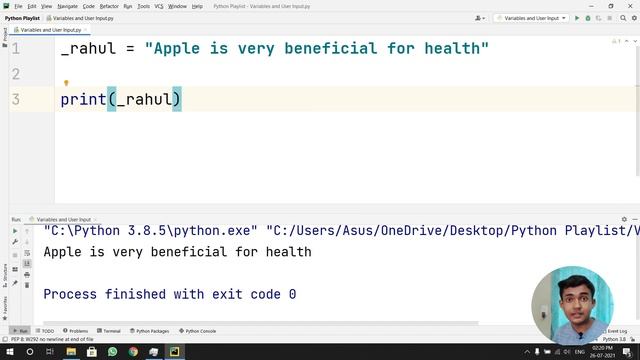The width and height of the screenshot is (640, 360).
Task: Toggle soft-wrap in the Run console
Action: point(27,253)
